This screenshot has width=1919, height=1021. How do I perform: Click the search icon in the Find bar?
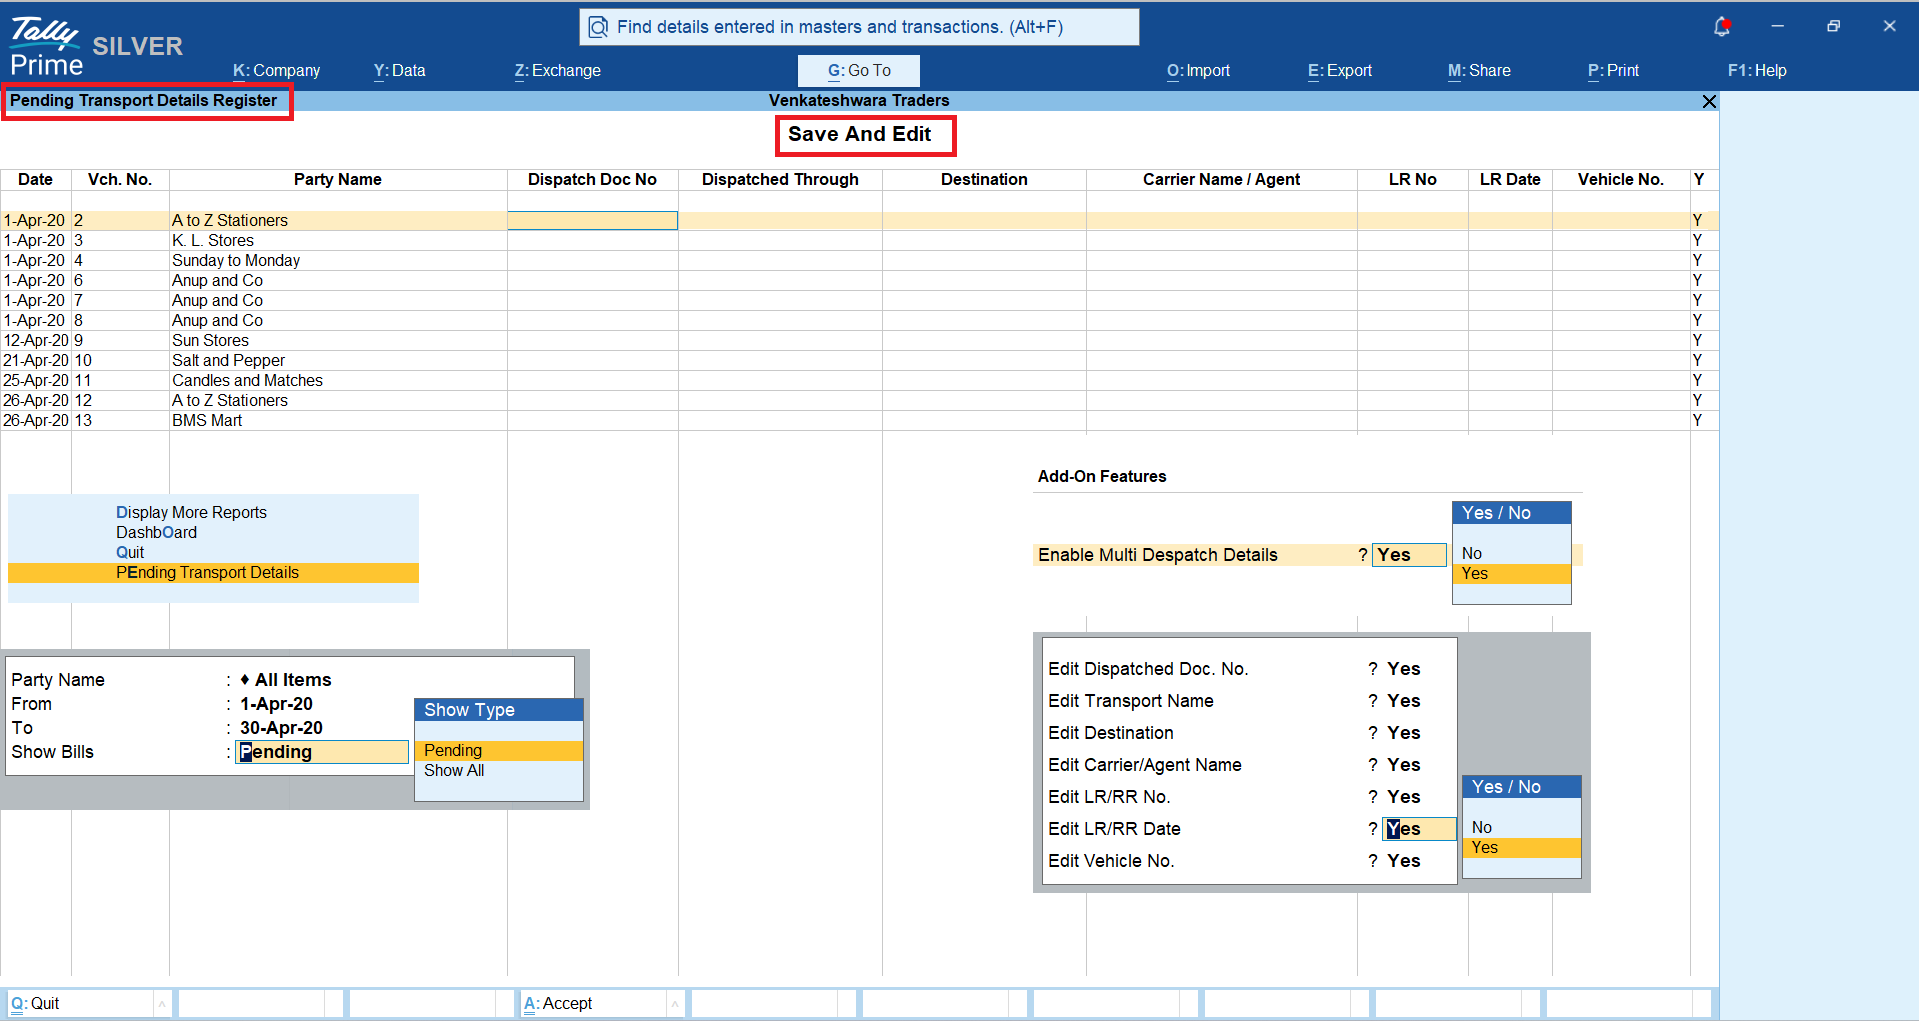(598, 27)
